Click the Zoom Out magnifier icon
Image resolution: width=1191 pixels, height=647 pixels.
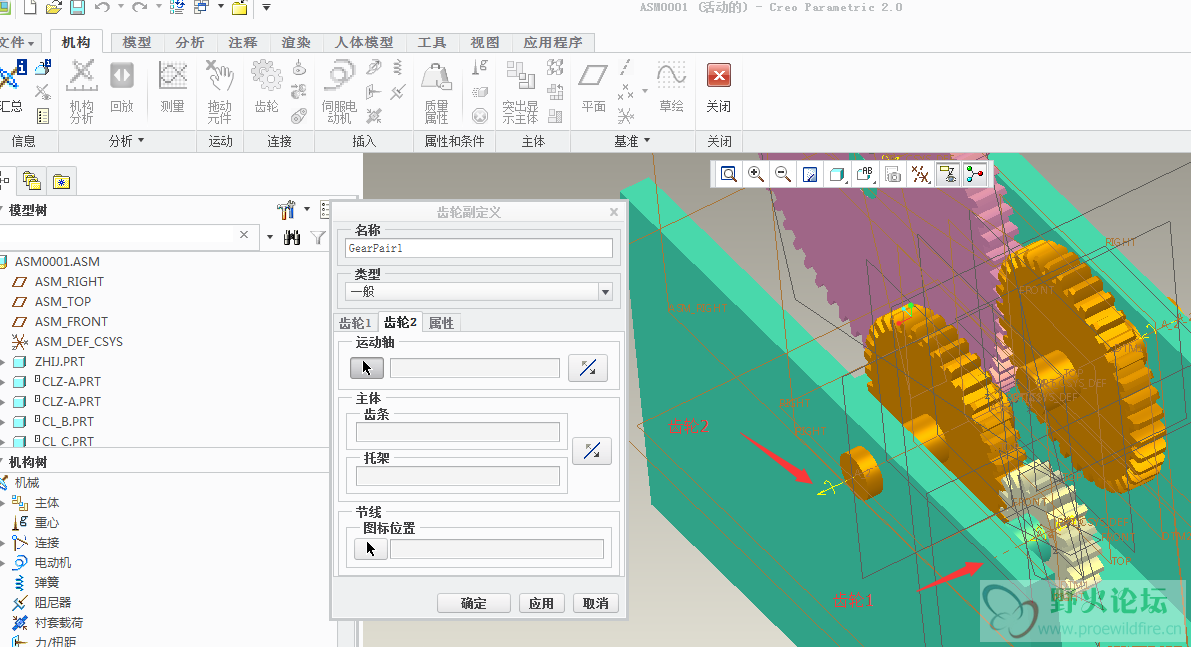(783, 175)
